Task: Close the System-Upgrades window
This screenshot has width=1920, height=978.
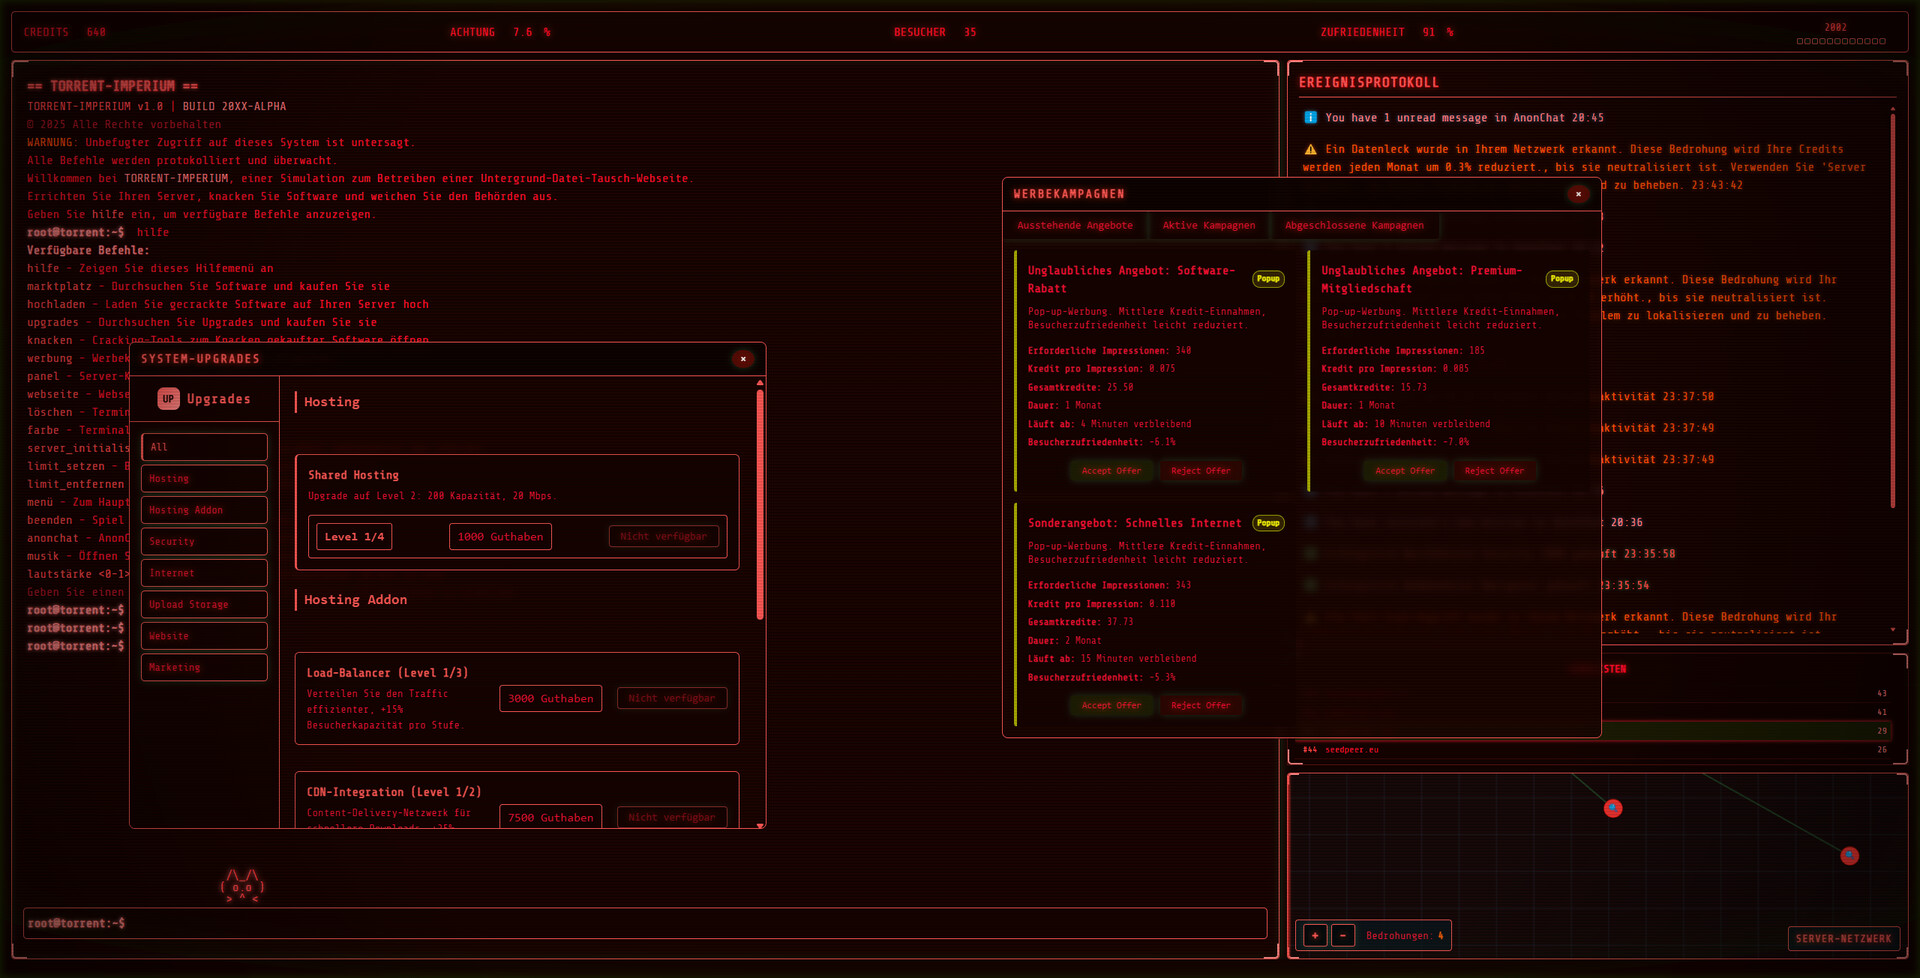Action: [743, 359]
